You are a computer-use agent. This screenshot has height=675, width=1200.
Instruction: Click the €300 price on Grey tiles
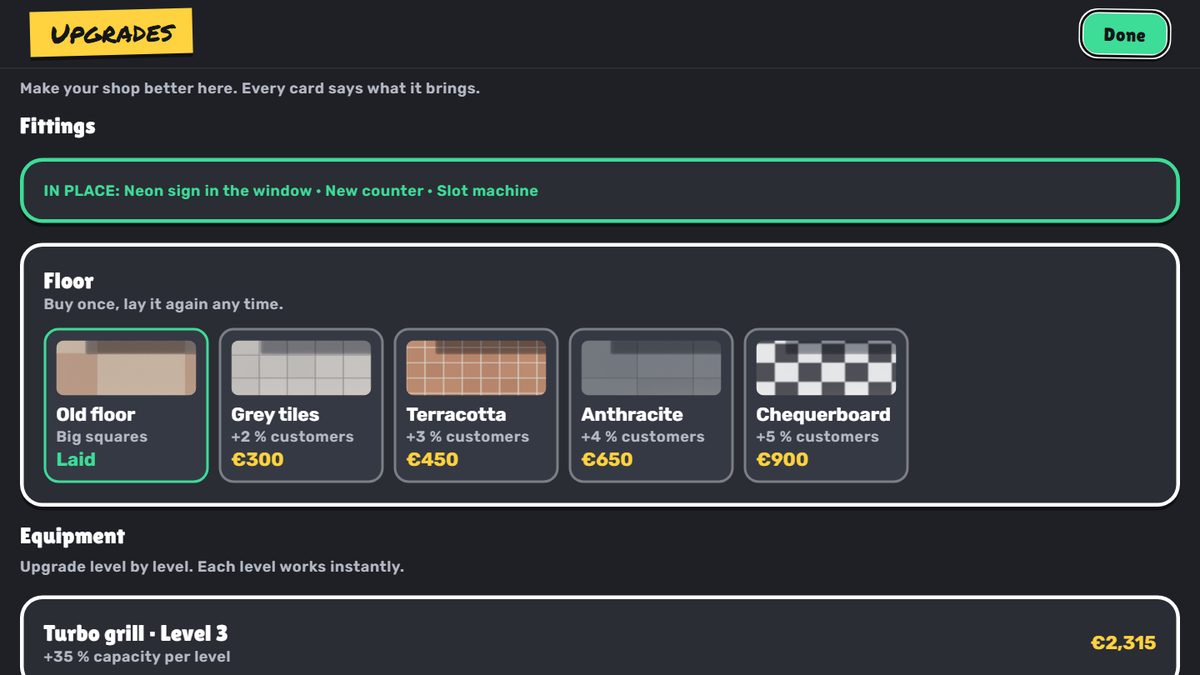coord(257,460)
